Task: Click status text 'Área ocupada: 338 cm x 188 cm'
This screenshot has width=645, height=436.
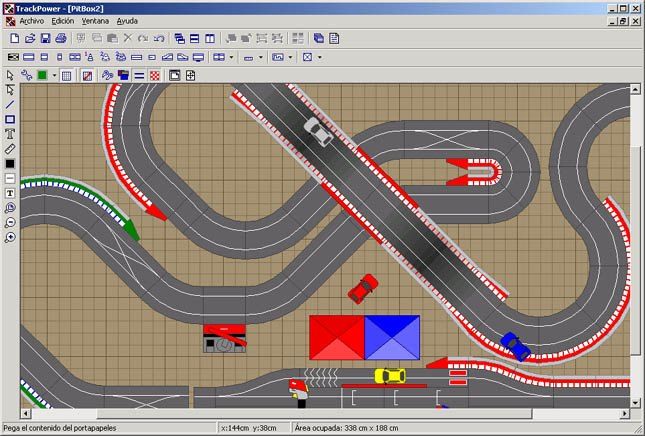Action: tap(346, 428)
